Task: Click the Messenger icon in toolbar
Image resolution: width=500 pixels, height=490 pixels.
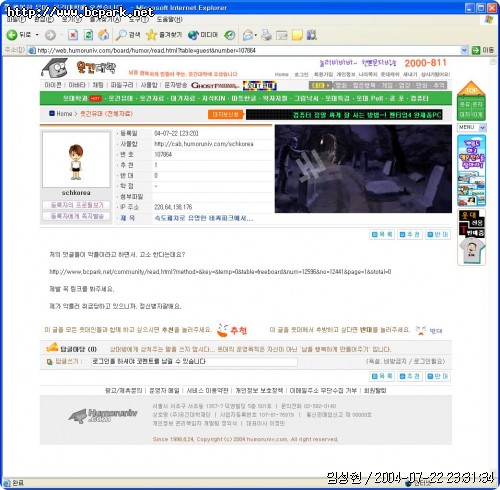Action: [311, 35]
